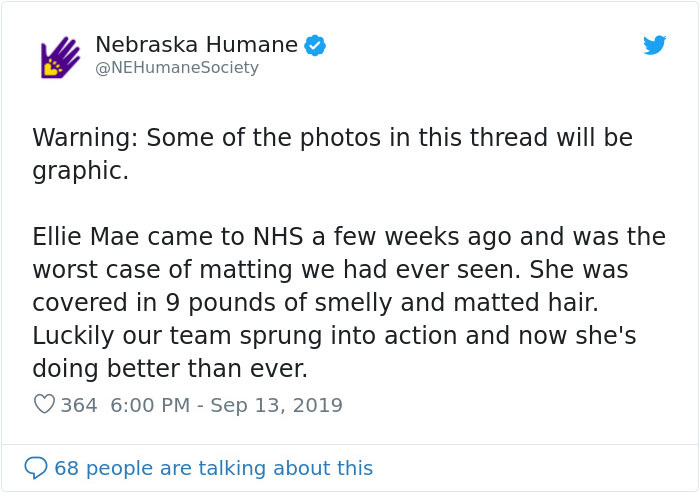This screenshot has height=494, width=700.
Task: Click the blue verified badge
Action: coord(315,45)
